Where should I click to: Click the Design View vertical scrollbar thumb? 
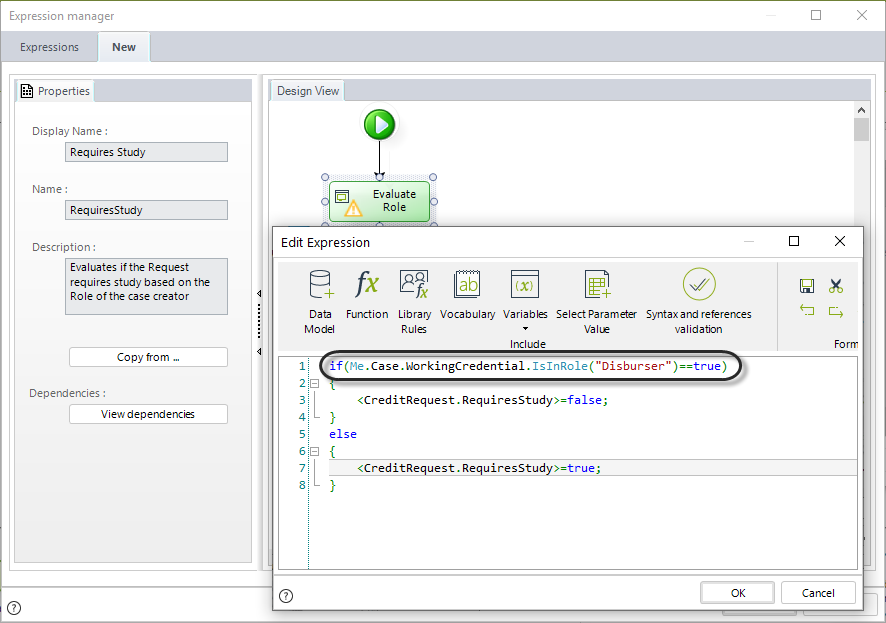pyautogui.click(x=861, y=129)
